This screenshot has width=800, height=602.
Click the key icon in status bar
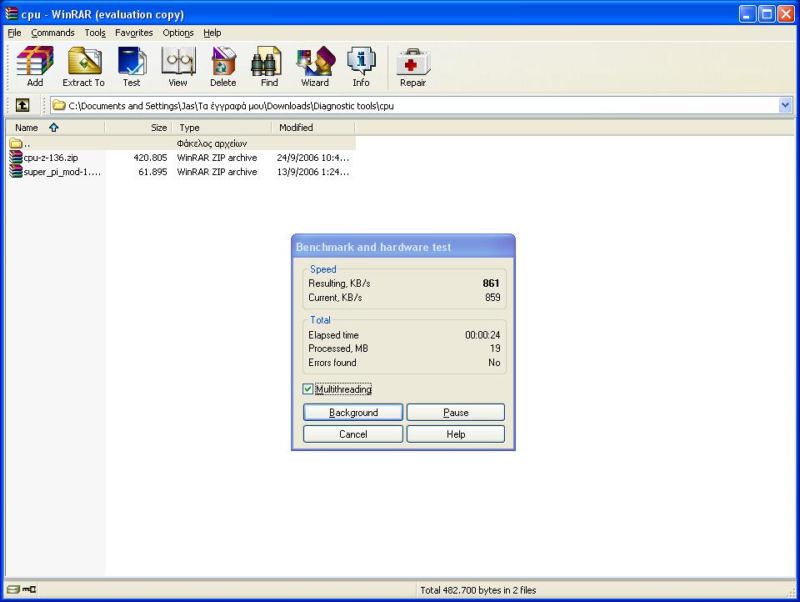[x=29, y=590]
